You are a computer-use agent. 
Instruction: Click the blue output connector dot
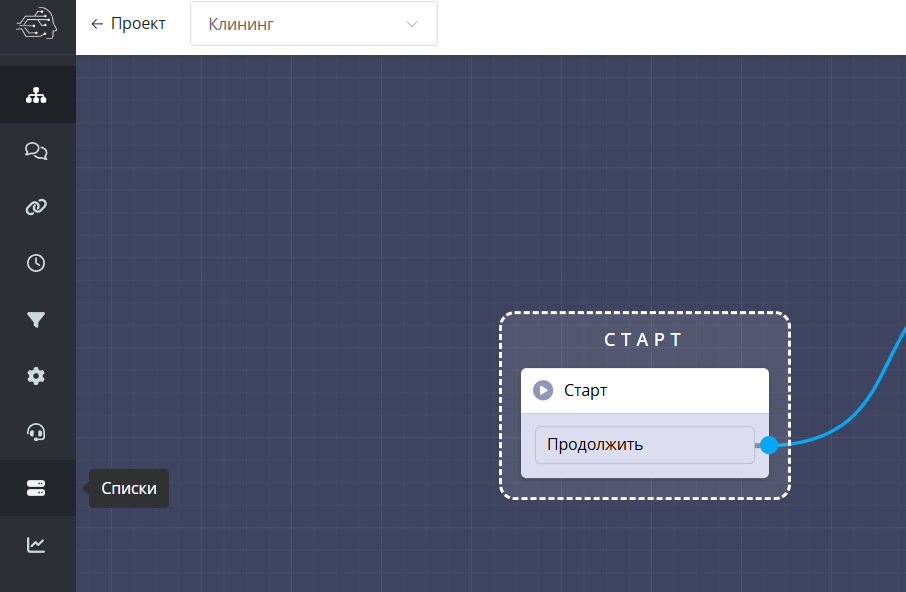coord(768,445)
